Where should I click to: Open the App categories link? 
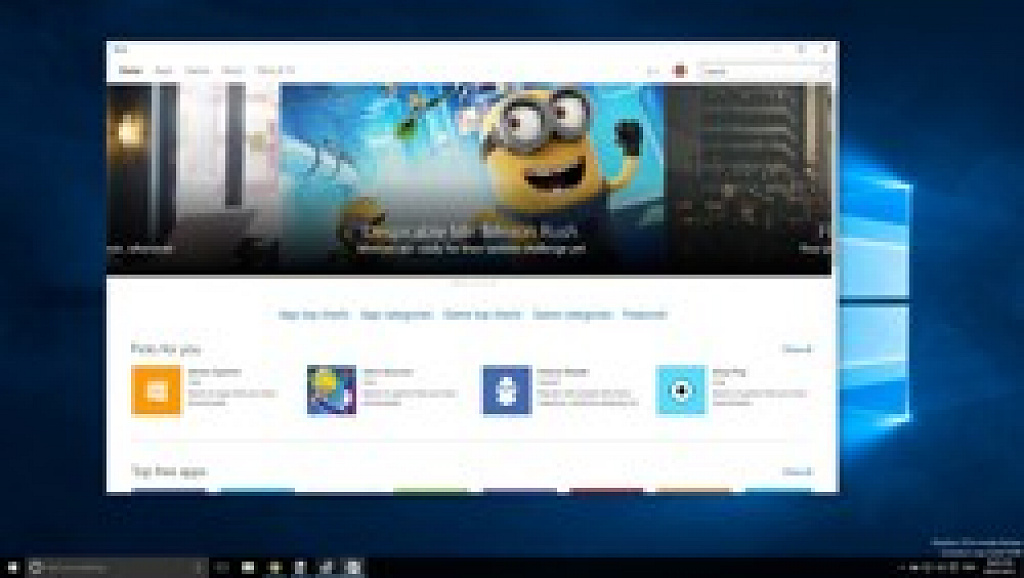click(x=396, y=315)
